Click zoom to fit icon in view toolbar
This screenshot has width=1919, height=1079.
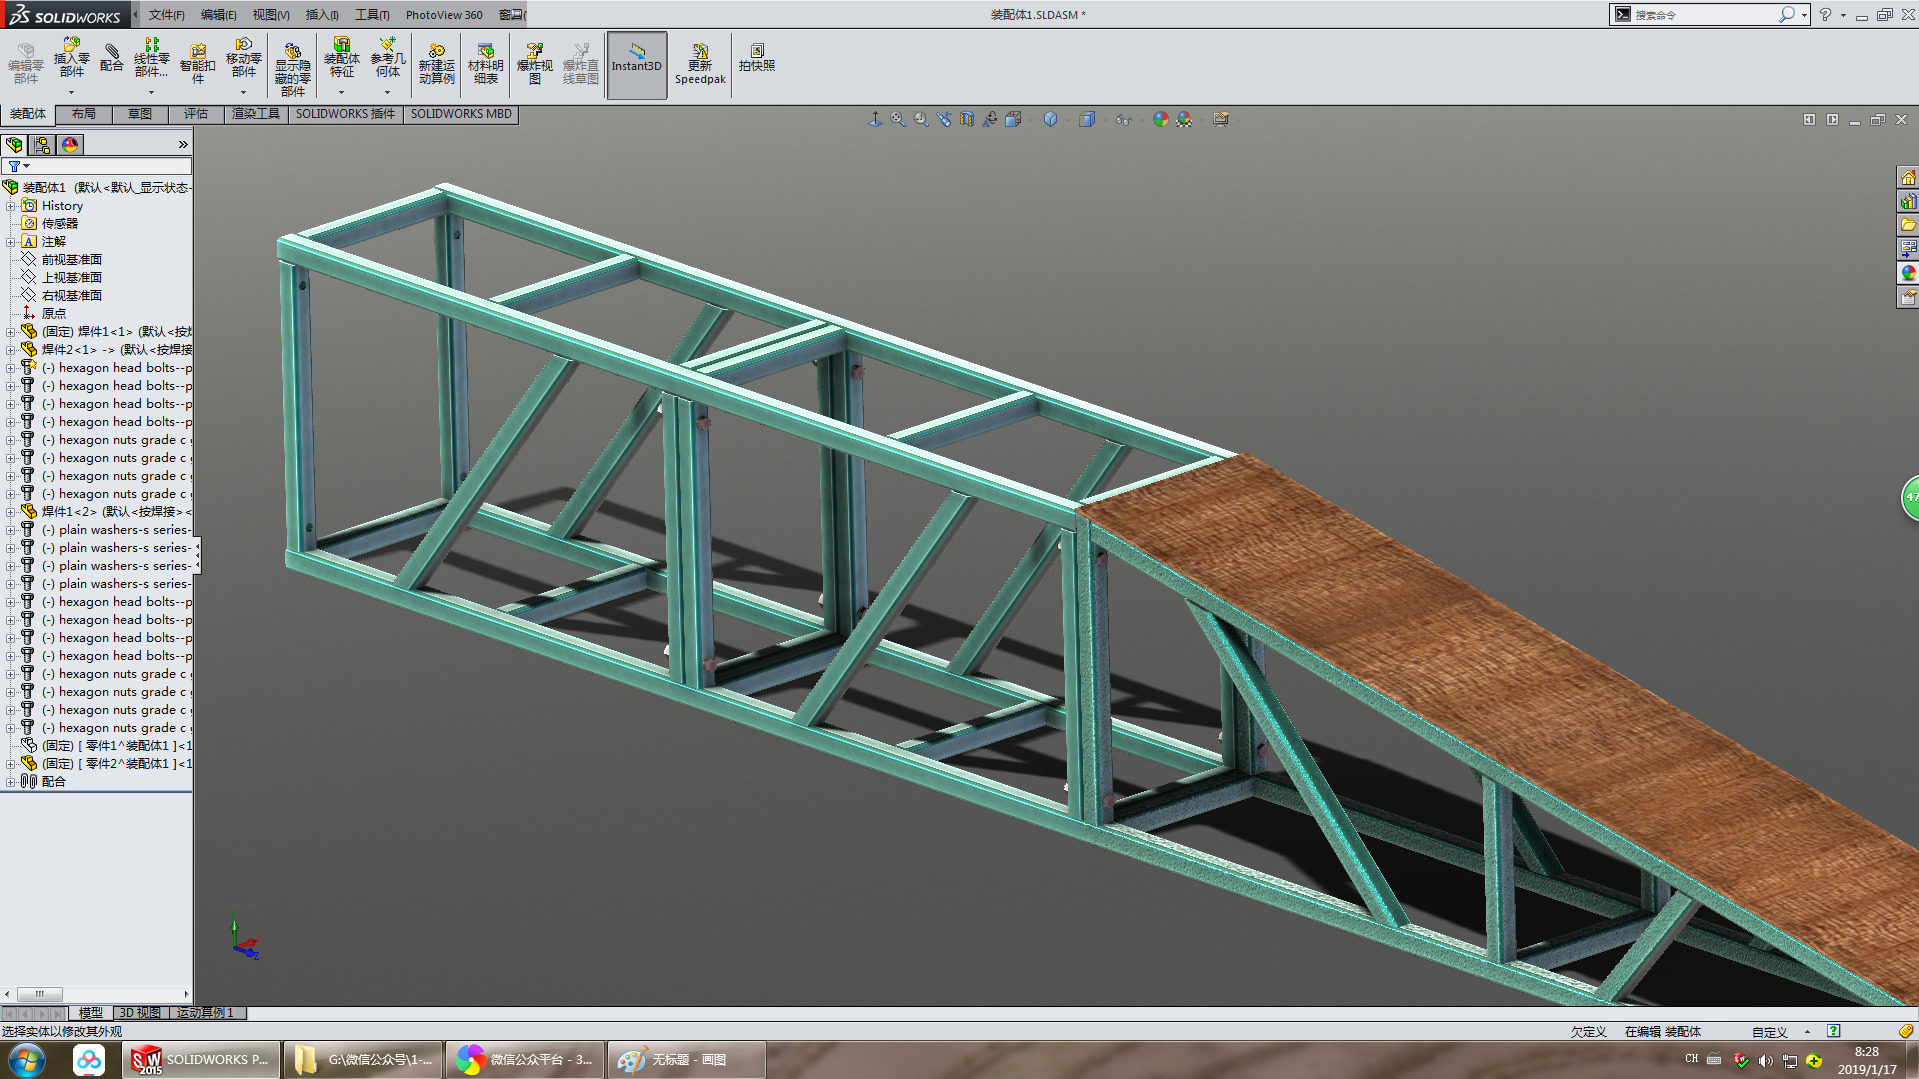point(898,120)
